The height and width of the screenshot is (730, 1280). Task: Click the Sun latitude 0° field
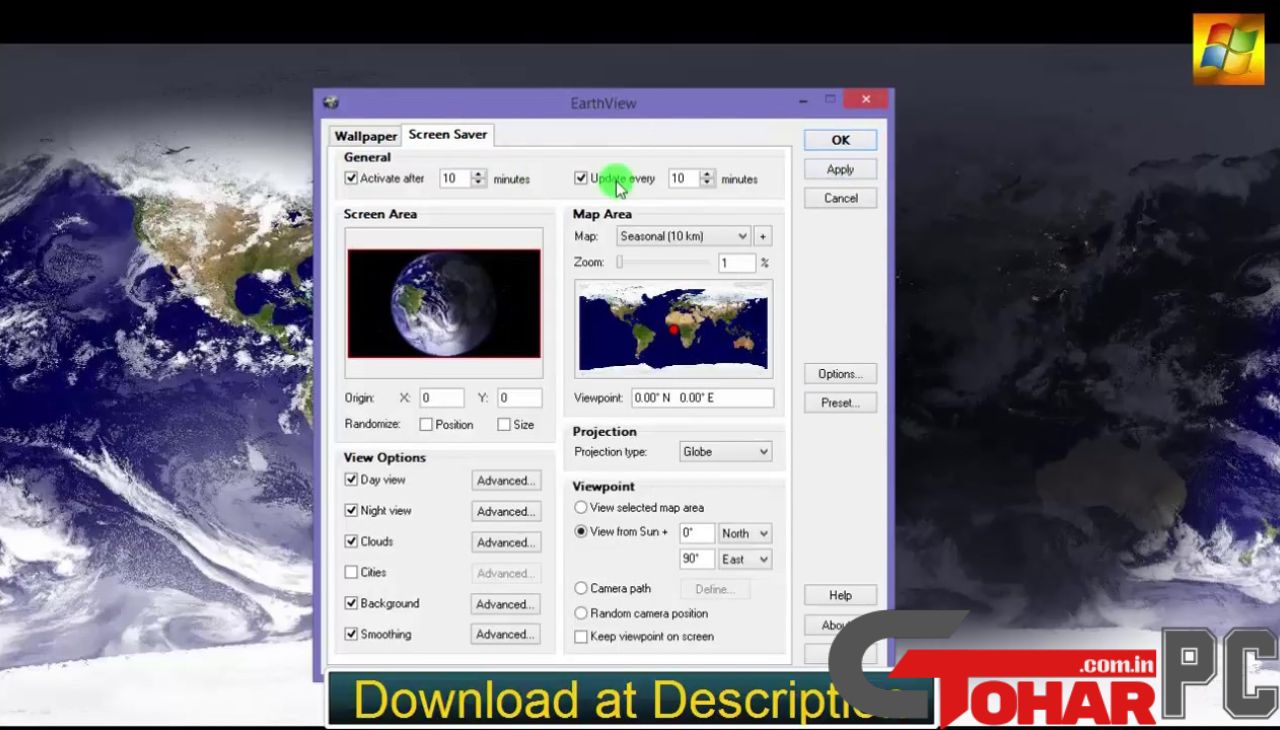pos(697,533)
